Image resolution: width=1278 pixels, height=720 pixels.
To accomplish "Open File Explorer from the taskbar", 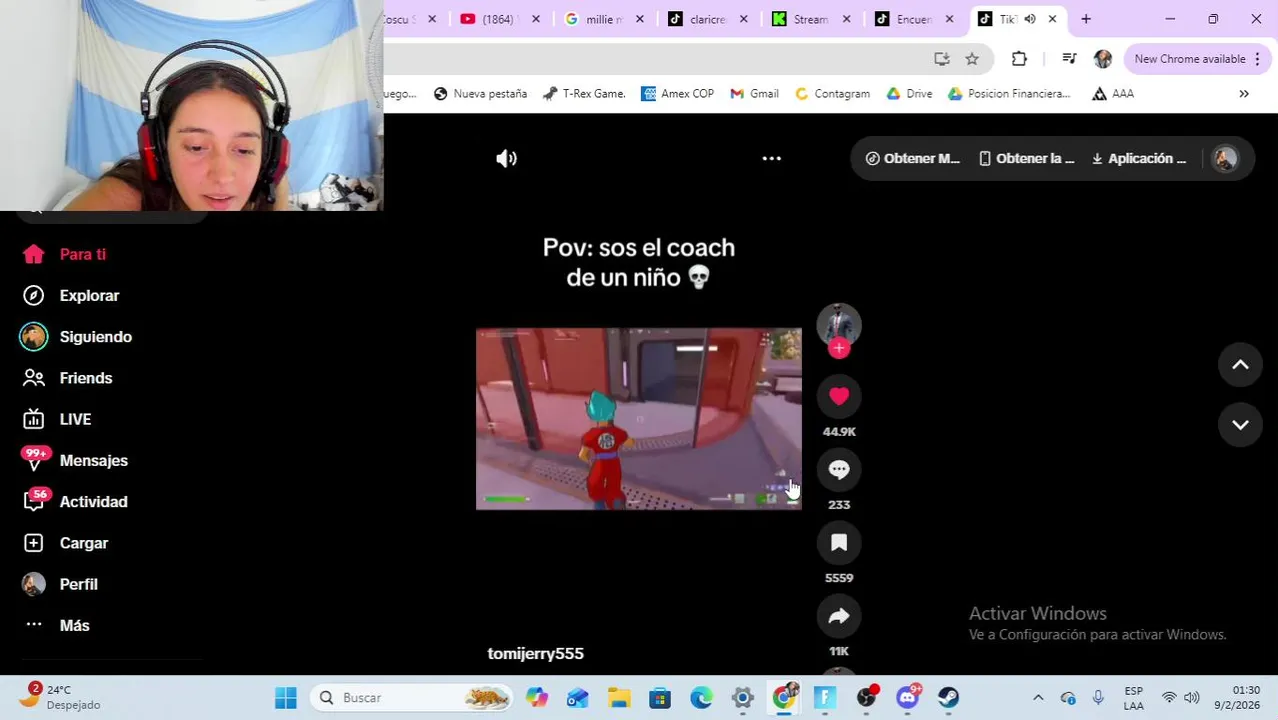I will pyautogui.click(x=619, y=697).
